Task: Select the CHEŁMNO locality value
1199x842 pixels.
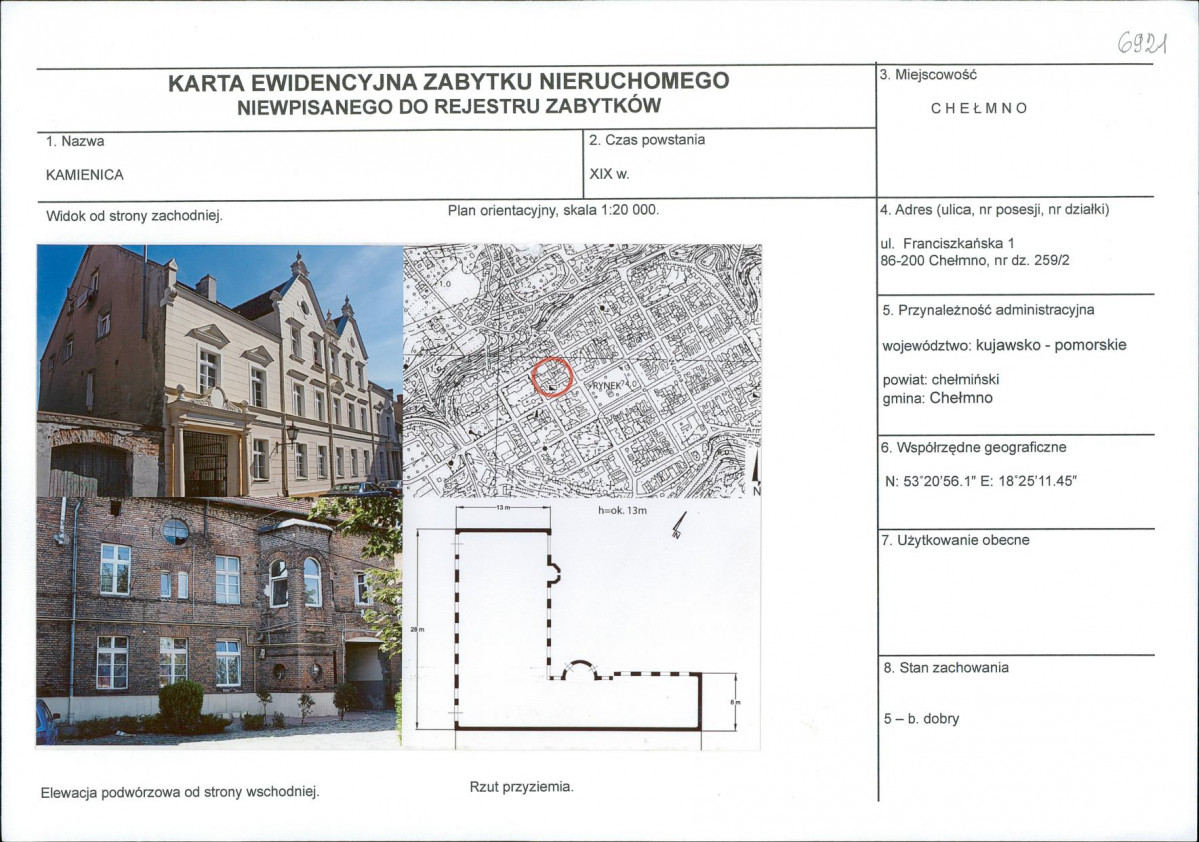Action: click(x=979, y=108)
